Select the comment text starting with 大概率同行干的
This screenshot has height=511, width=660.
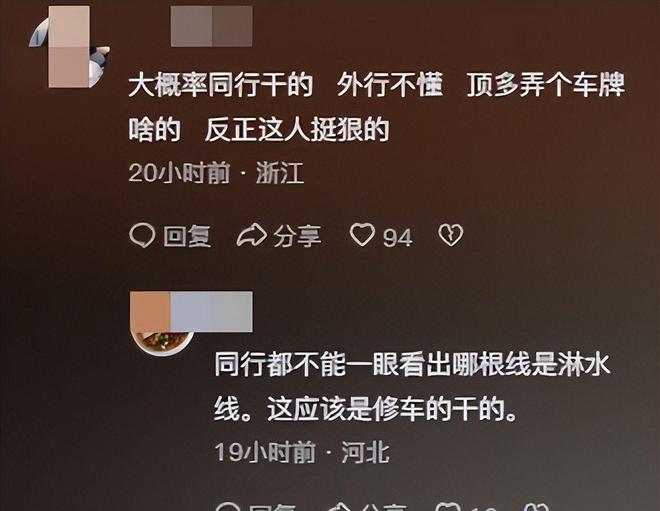[376, 107]
